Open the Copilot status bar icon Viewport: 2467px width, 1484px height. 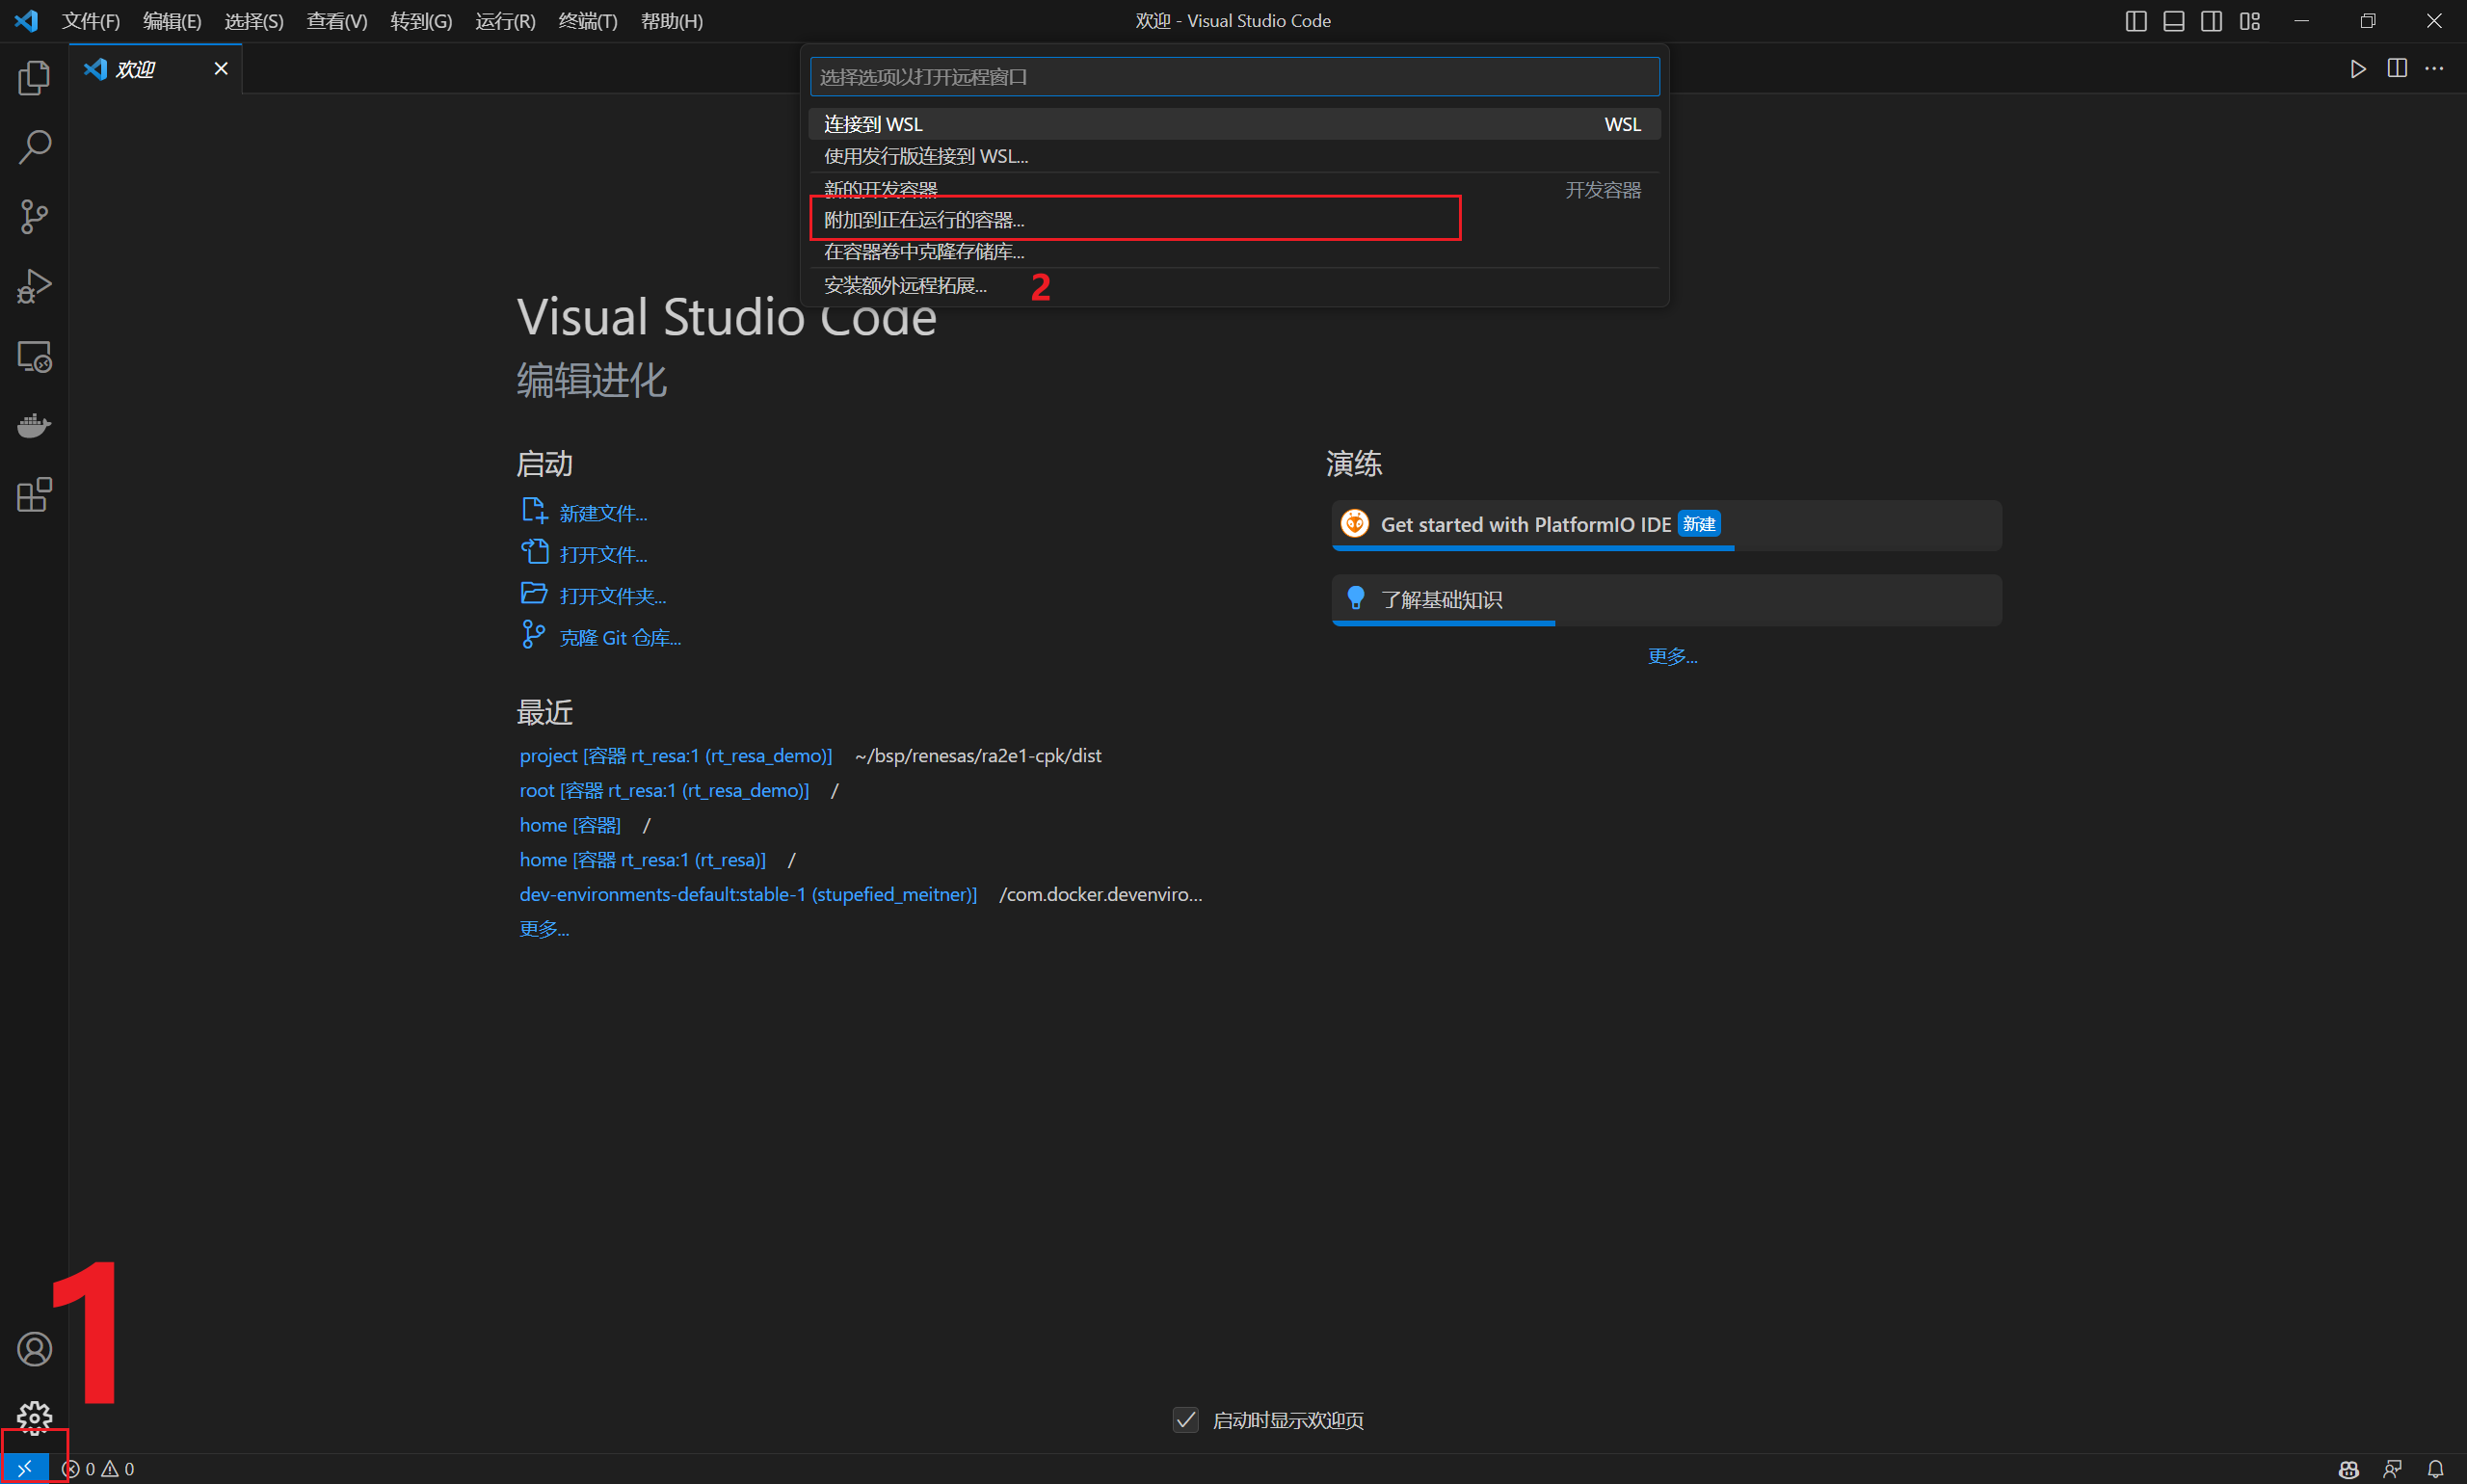(2349, 1469)
